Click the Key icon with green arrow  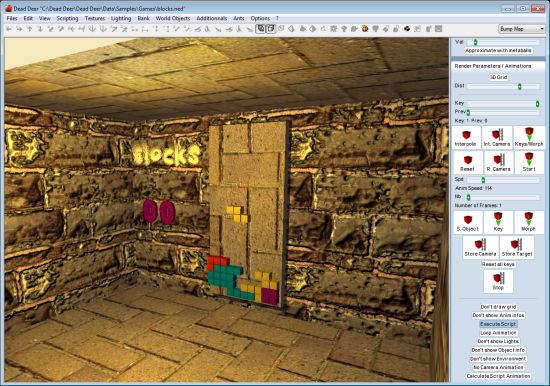pyautogui.click(x=498, y=222)
